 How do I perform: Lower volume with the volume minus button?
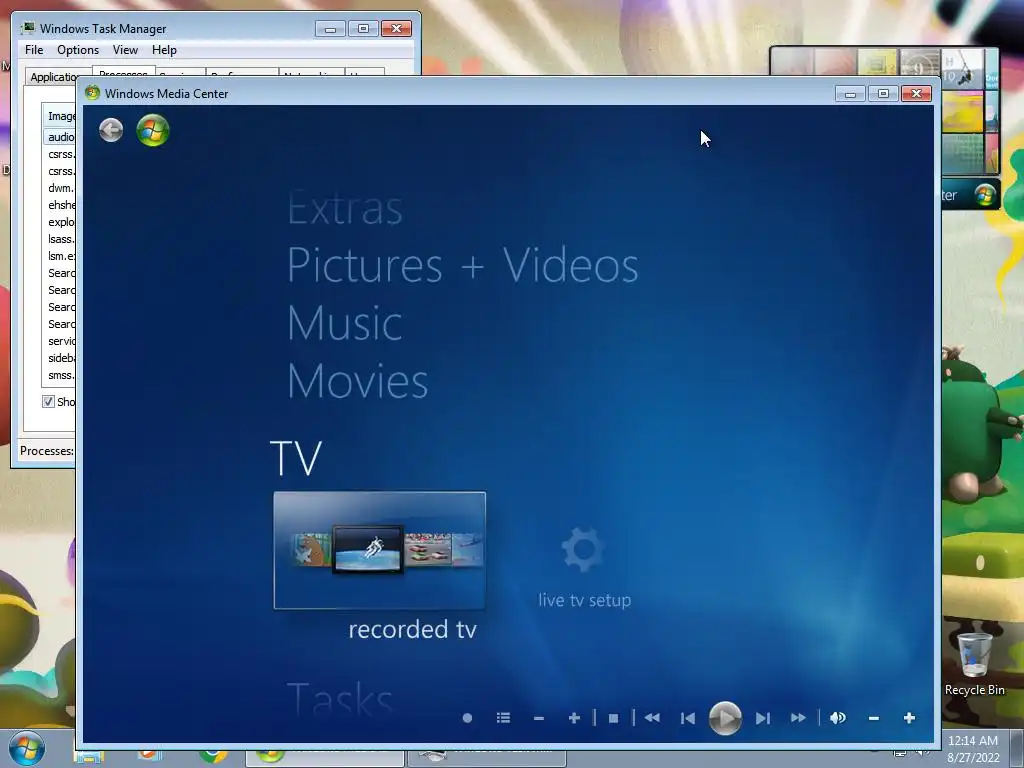874,718
